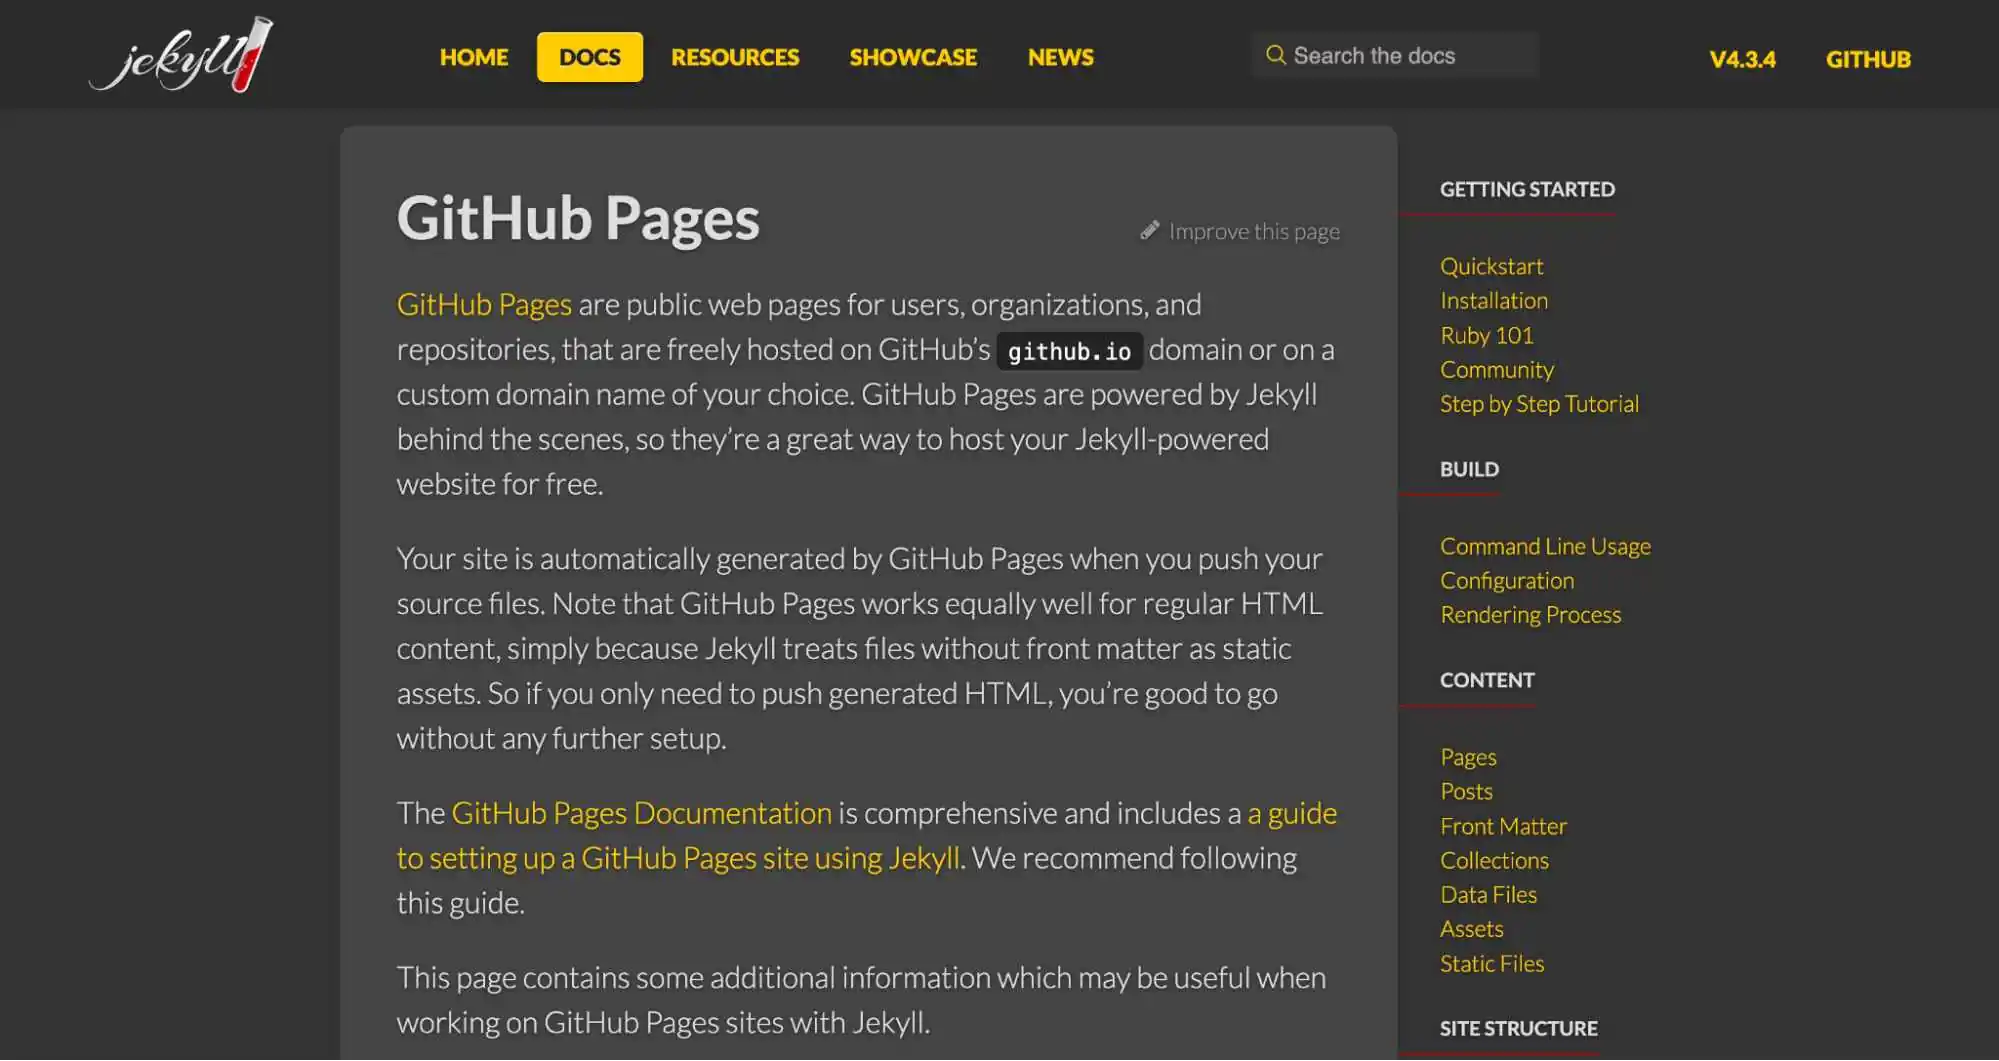The width and height of the screenshot is (1999, 1061).
Task: Click Improve this page link
Action: pos(1254,231)
